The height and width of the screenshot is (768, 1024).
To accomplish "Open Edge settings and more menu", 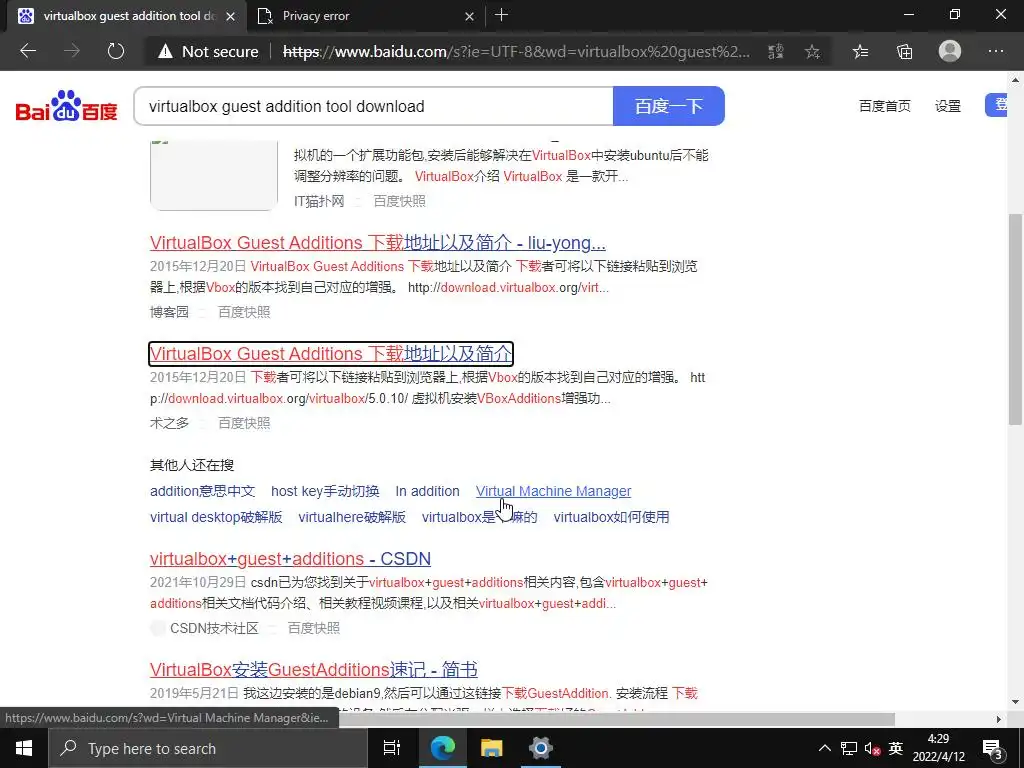I will coord(996,51).
